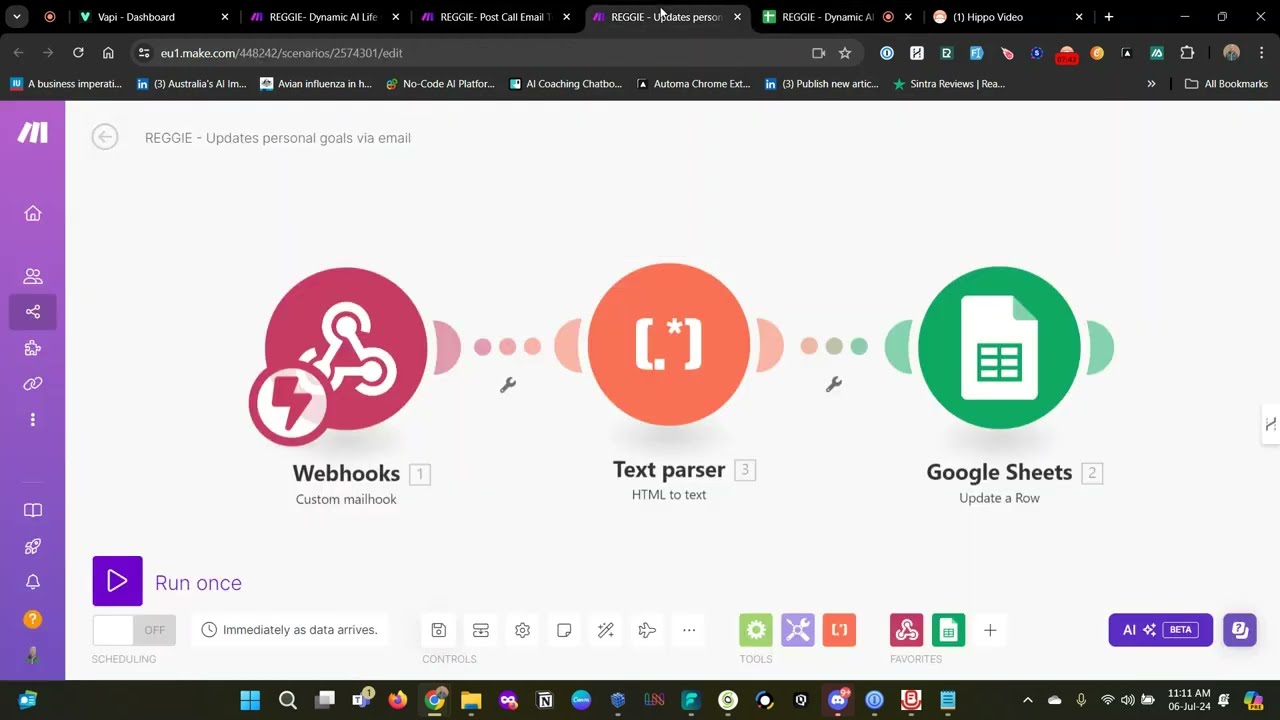Edit scenario title REGGIE Updates personal goals
Screen dimensions: 1280x720
click(x=278, y=138)
